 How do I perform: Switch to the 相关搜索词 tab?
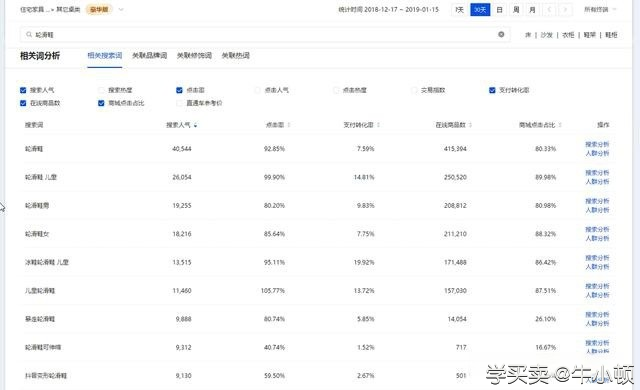(104, 55)
